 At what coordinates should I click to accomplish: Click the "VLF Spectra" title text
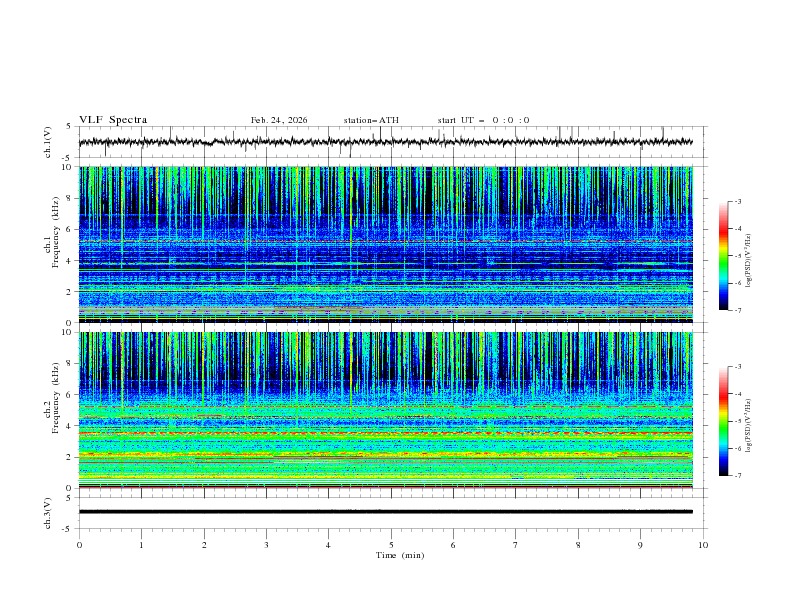point(113,120)
